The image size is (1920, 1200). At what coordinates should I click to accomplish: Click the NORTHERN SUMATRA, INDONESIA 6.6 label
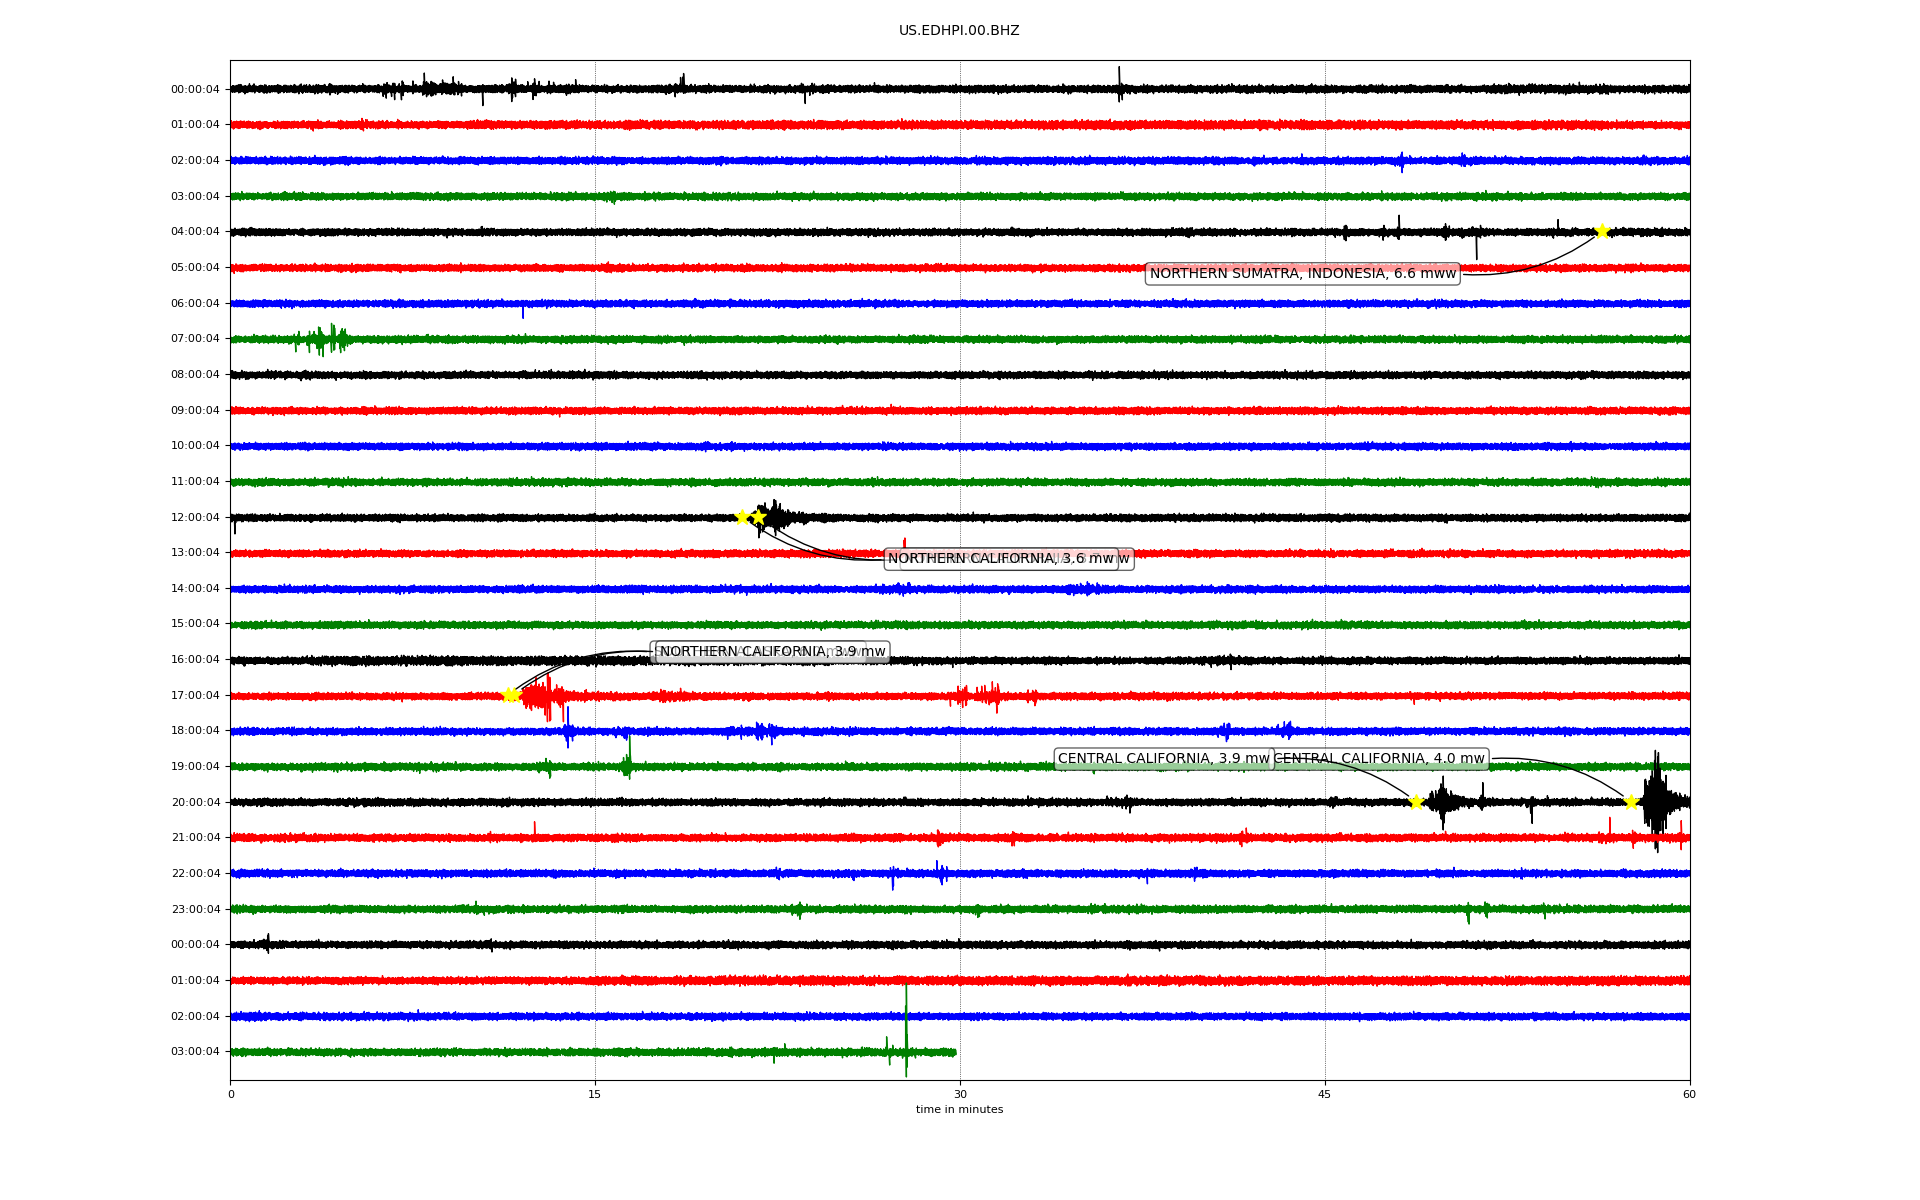click(x=1302, y=273)
